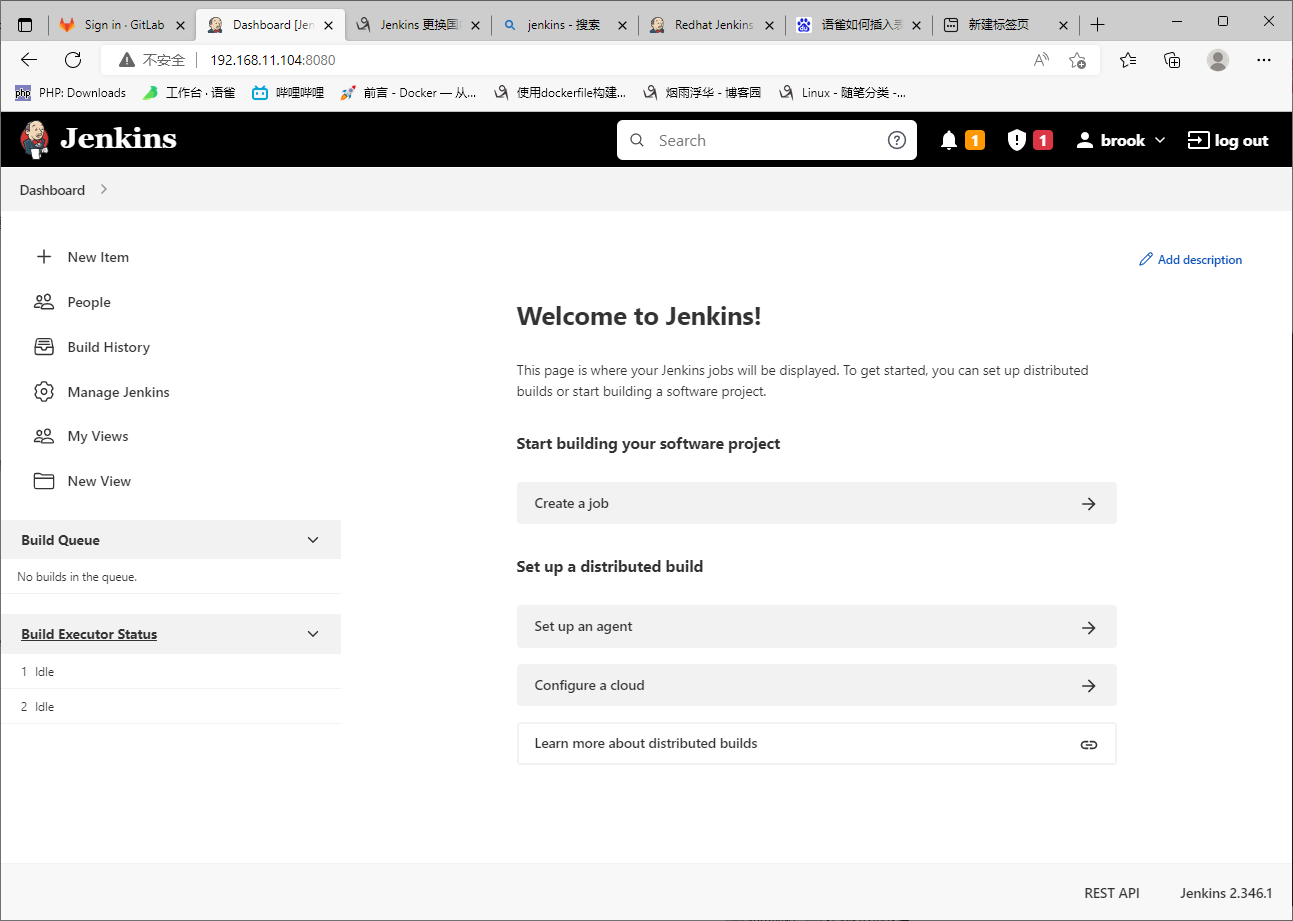This screenshot has width=1293, height=921.
Task: Click Configure a cloud button
Action: pyautogui.click(x=816, y=685)
